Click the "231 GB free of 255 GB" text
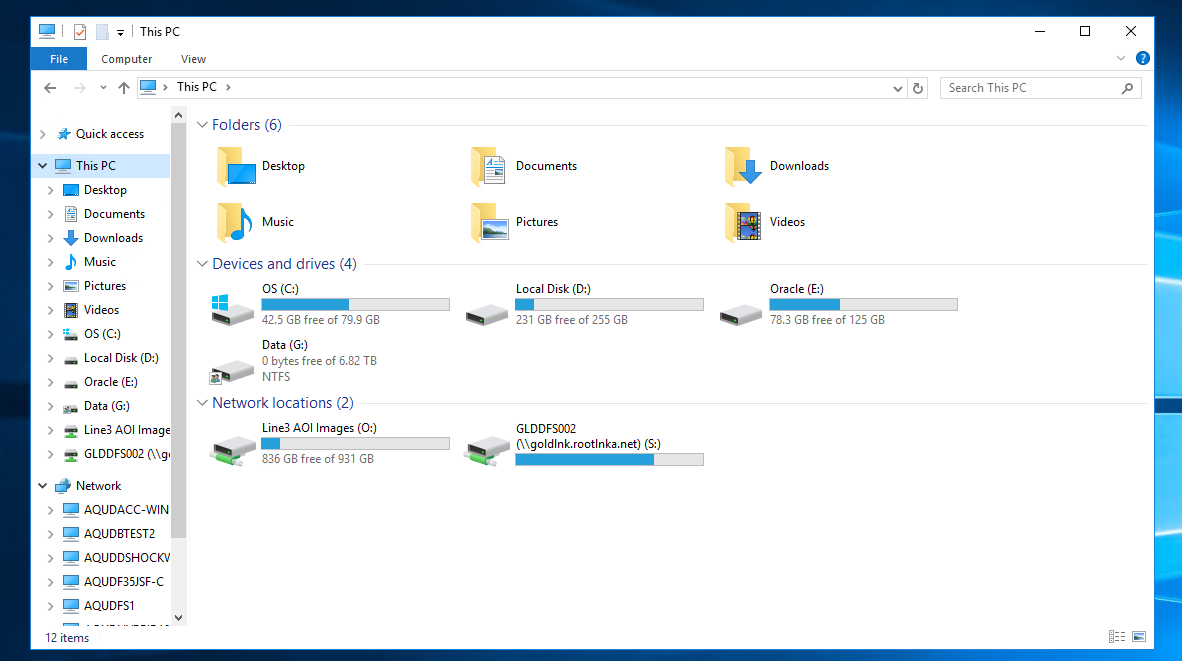The image size is (1182, 661). click(571, 320)
